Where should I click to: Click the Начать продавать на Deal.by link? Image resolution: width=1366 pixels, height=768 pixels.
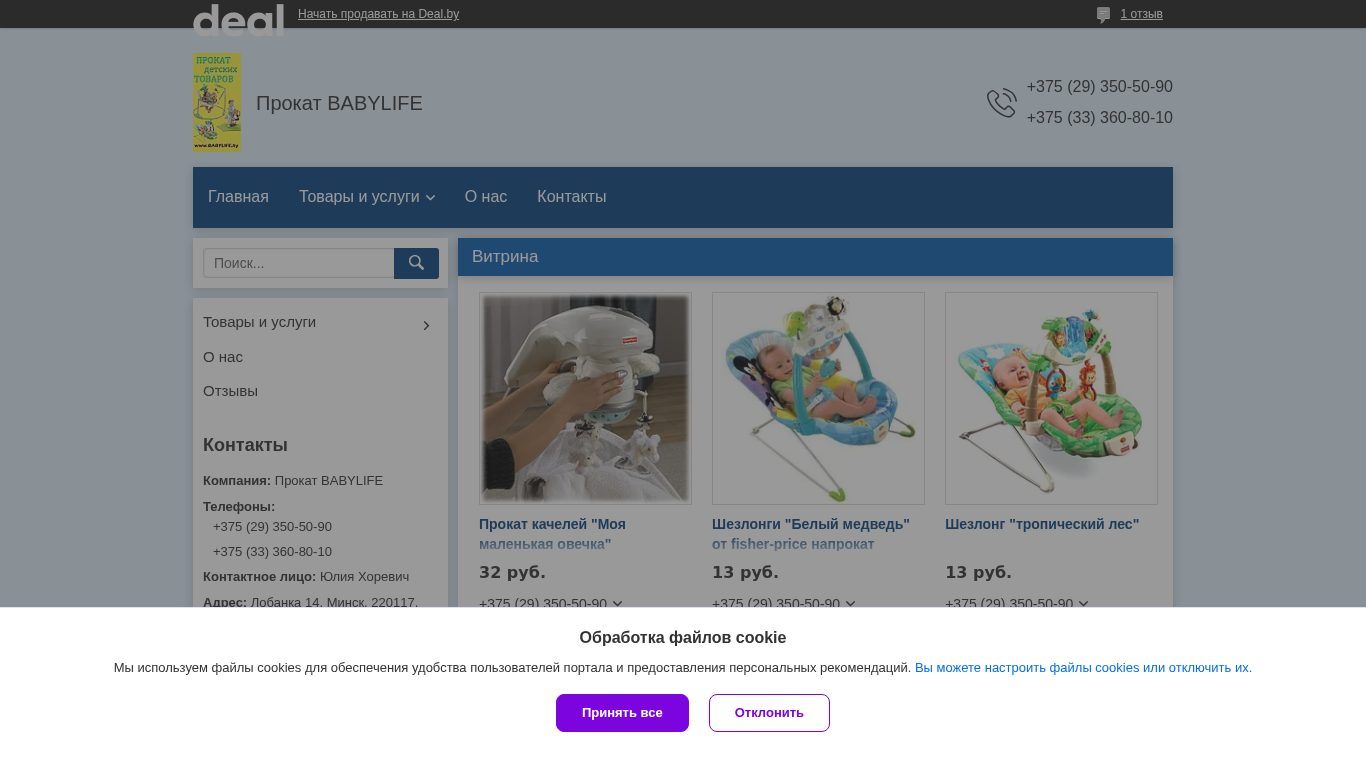coord(378,14)
